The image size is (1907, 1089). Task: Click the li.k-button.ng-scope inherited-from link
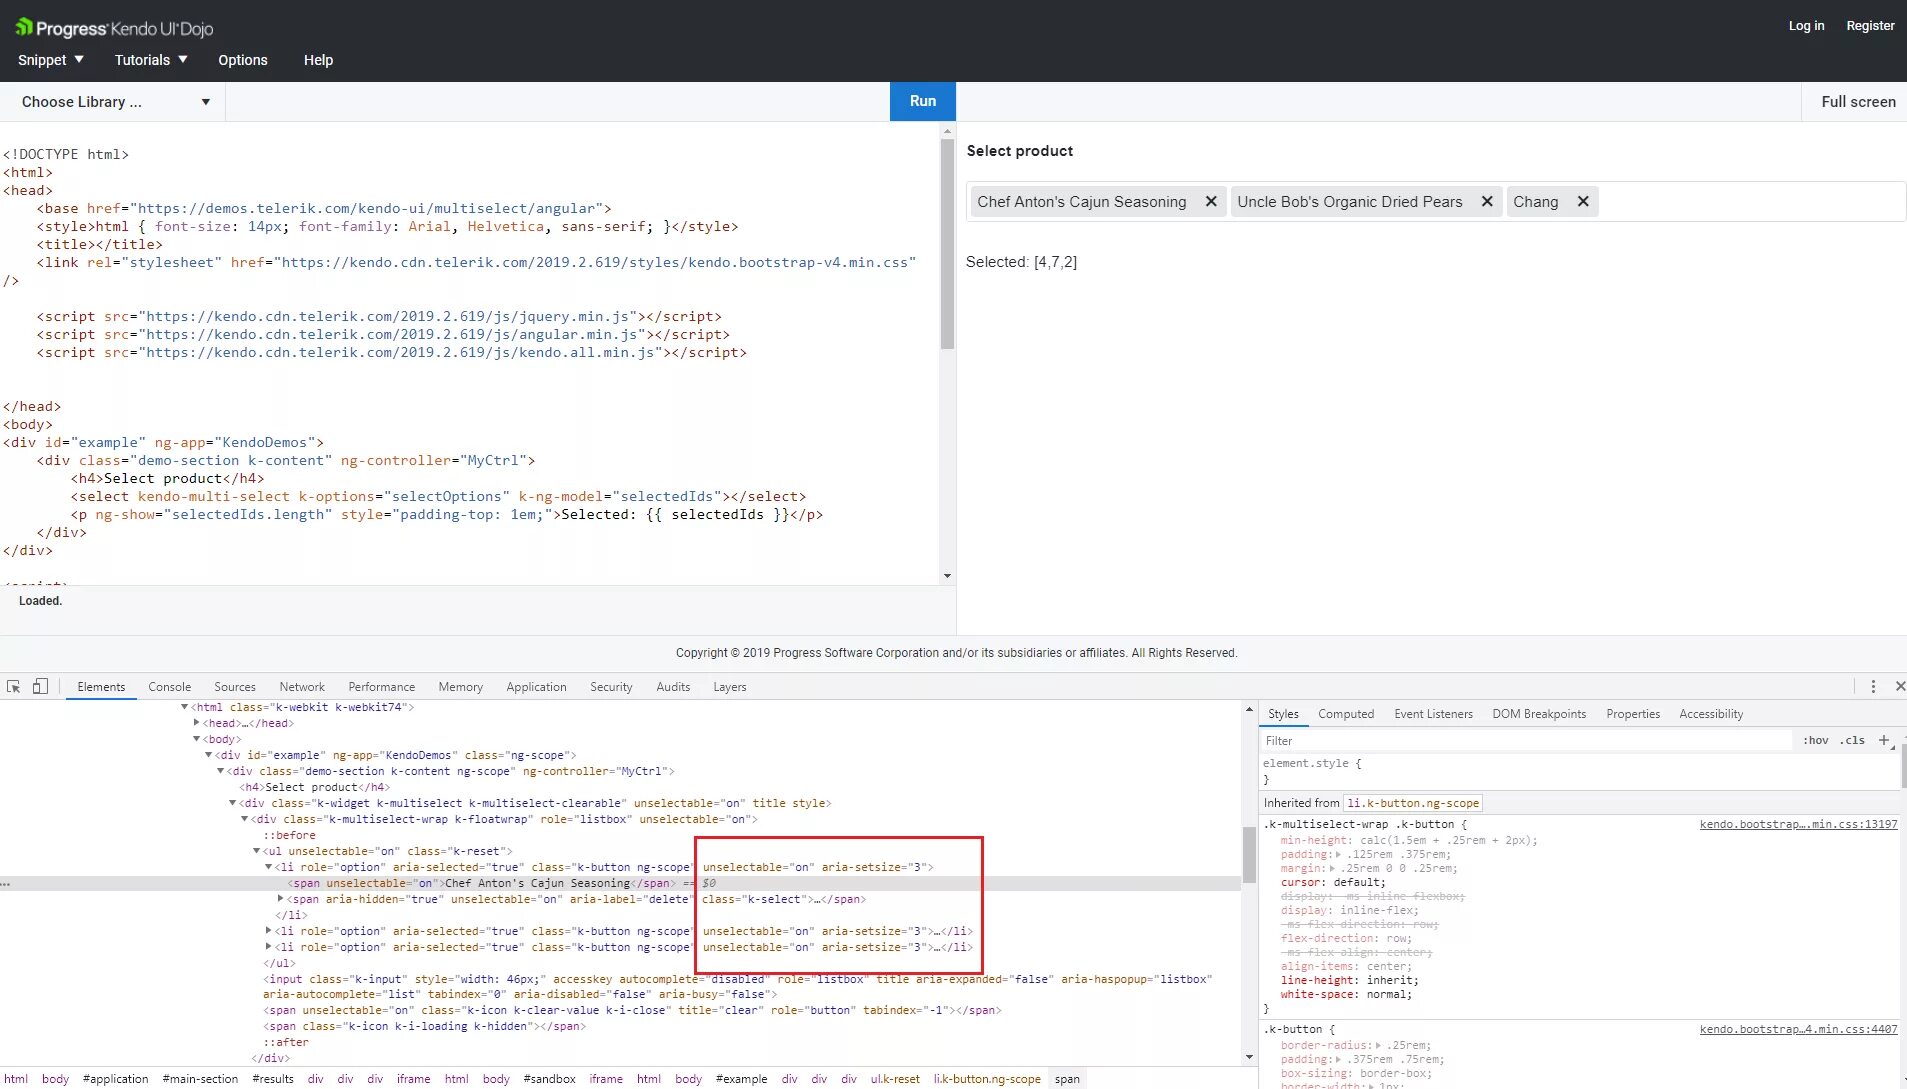click(1413, 803)
